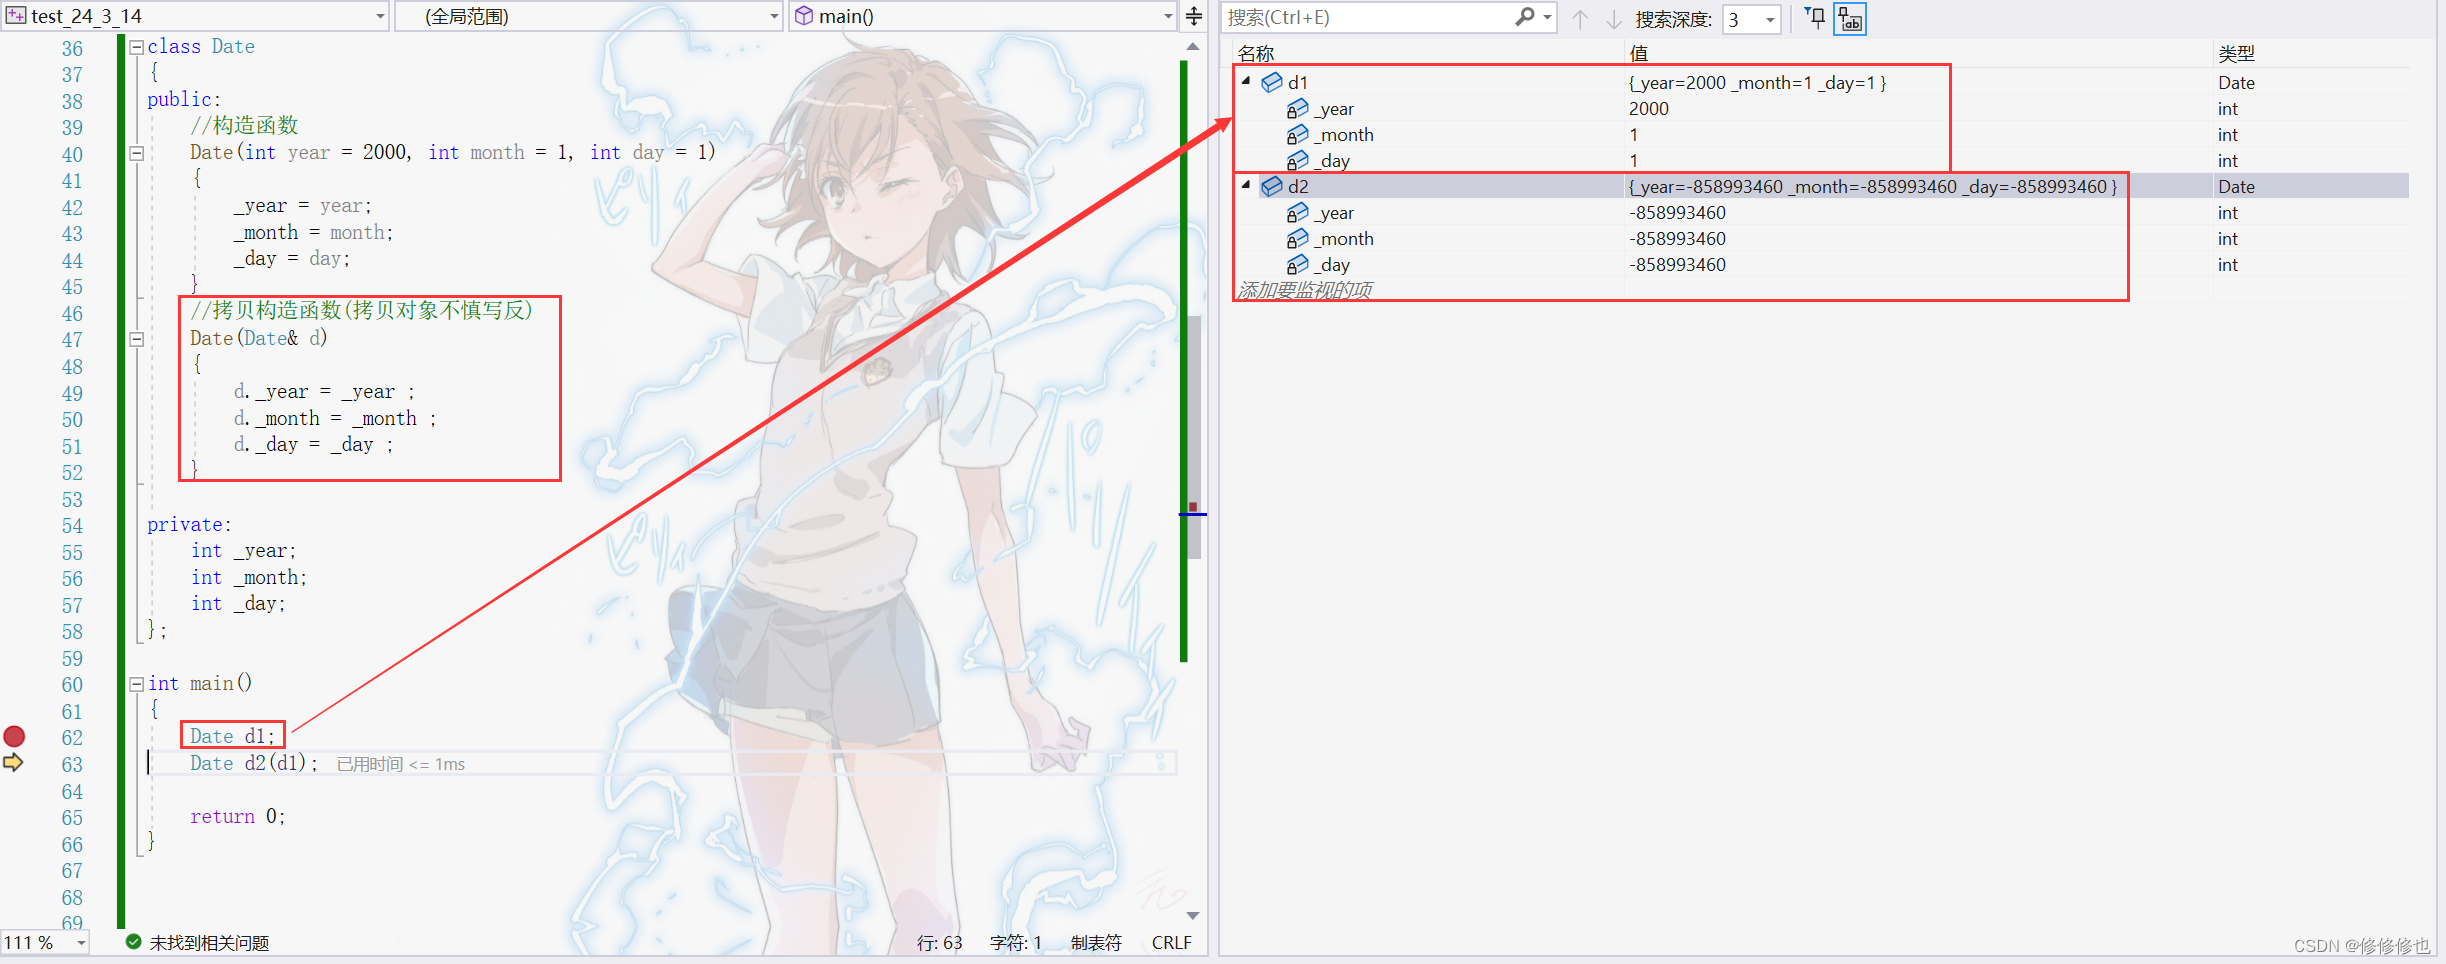Click the editor split icon above the scrollbar
Viewport: 2446px width, 964px height.
pos(1194,16)
